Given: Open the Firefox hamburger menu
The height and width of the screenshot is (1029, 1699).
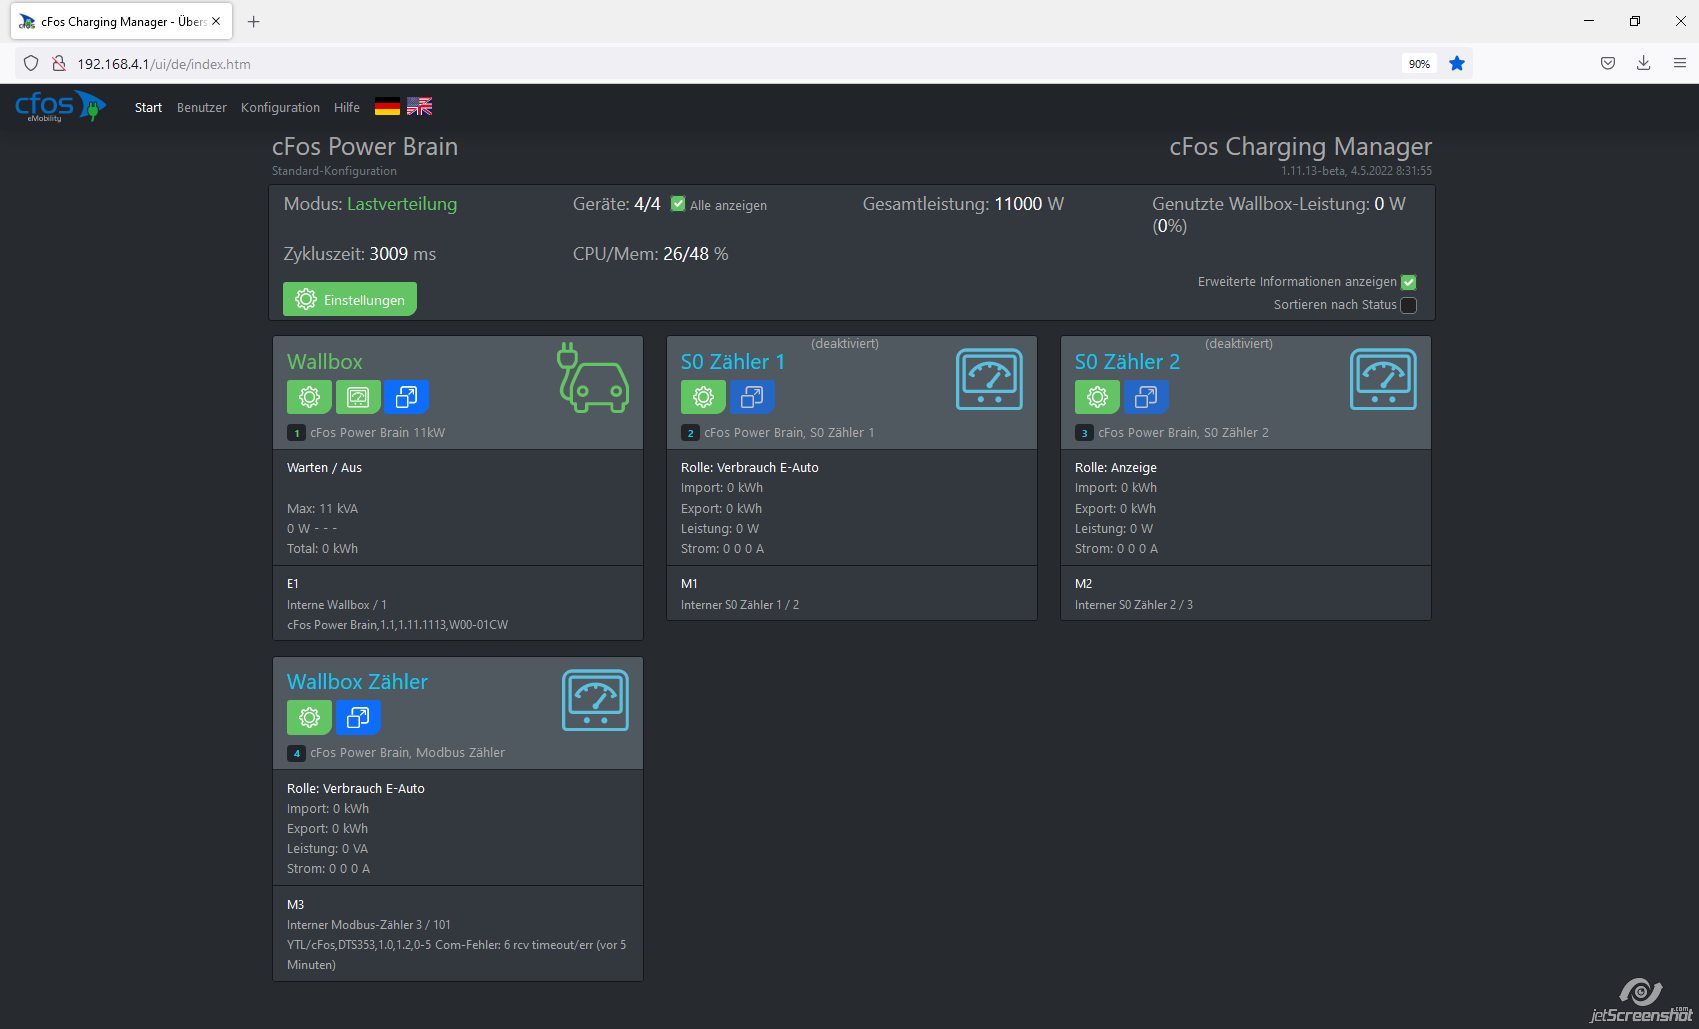Looking at the screenshot, I should 1680,63.
